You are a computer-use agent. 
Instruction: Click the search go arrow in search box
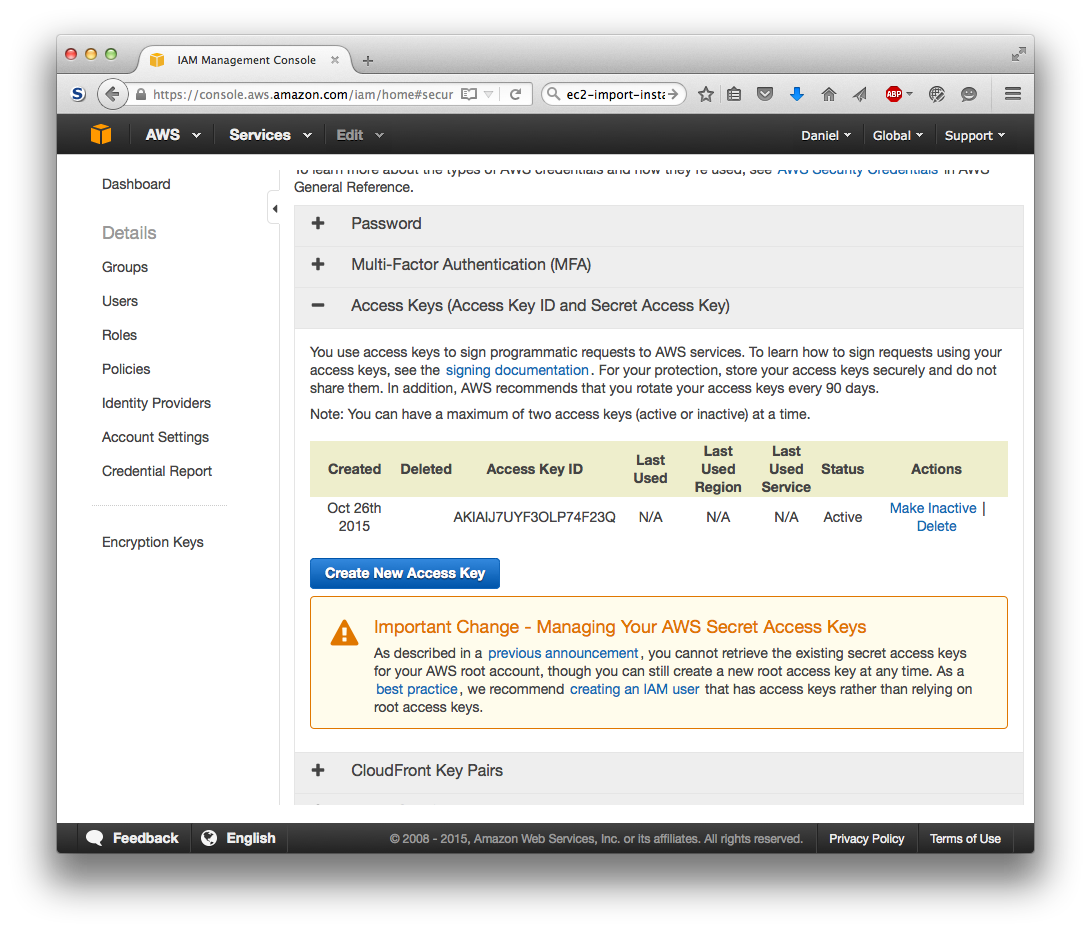tap(673, 94)
